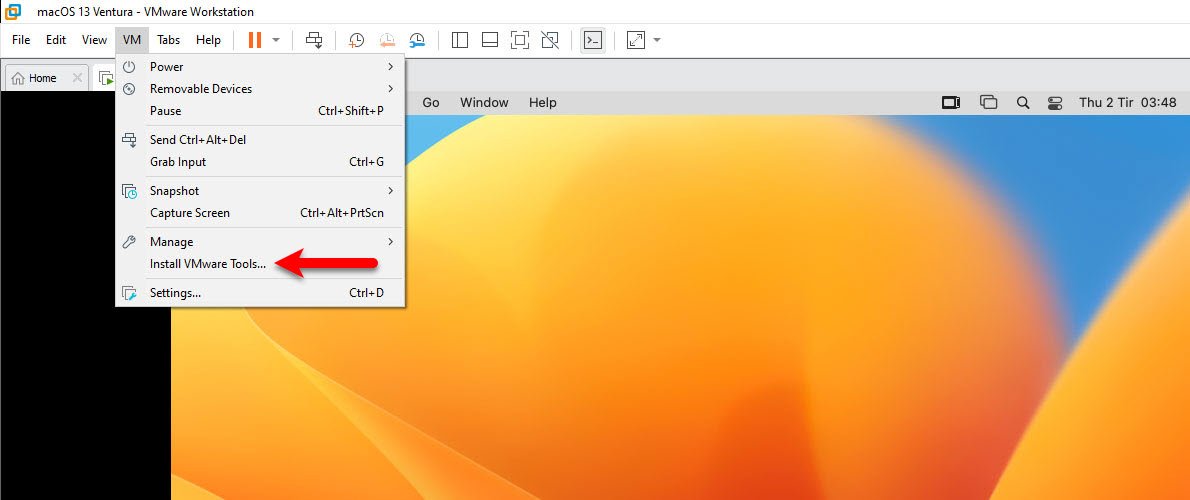Expand the Removable Devices submenu
Viewport: 1190px width, 500px height.
click(x=260, y=89)
